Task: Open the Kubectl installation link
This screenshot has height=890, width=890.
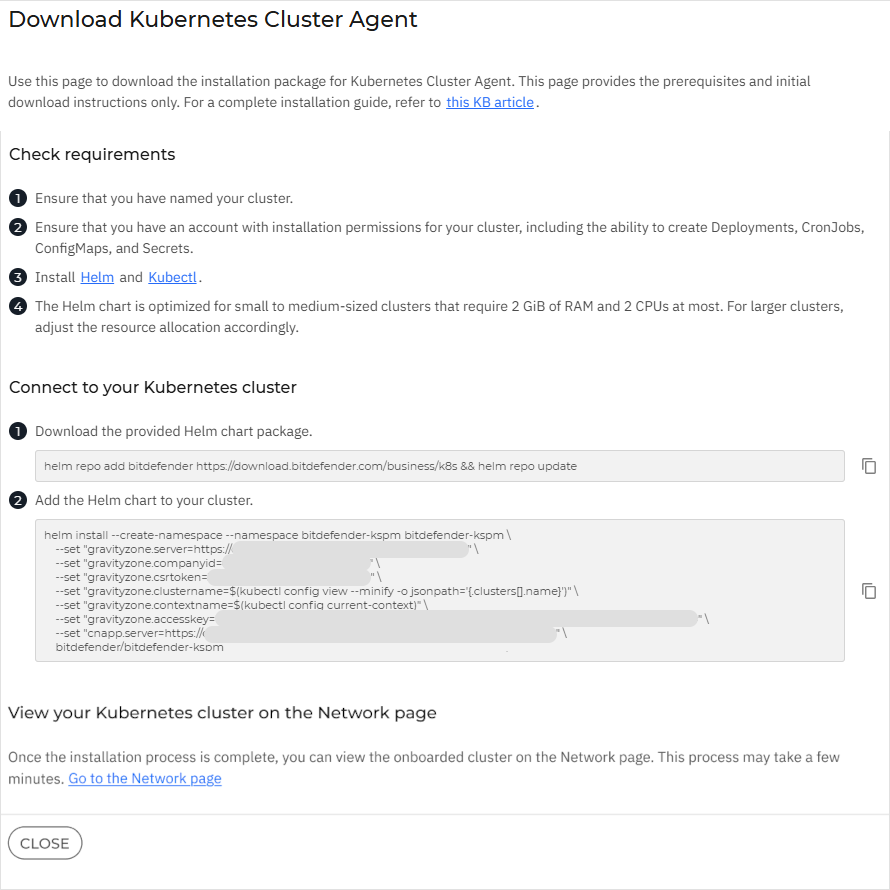Action: pos(172,277)
